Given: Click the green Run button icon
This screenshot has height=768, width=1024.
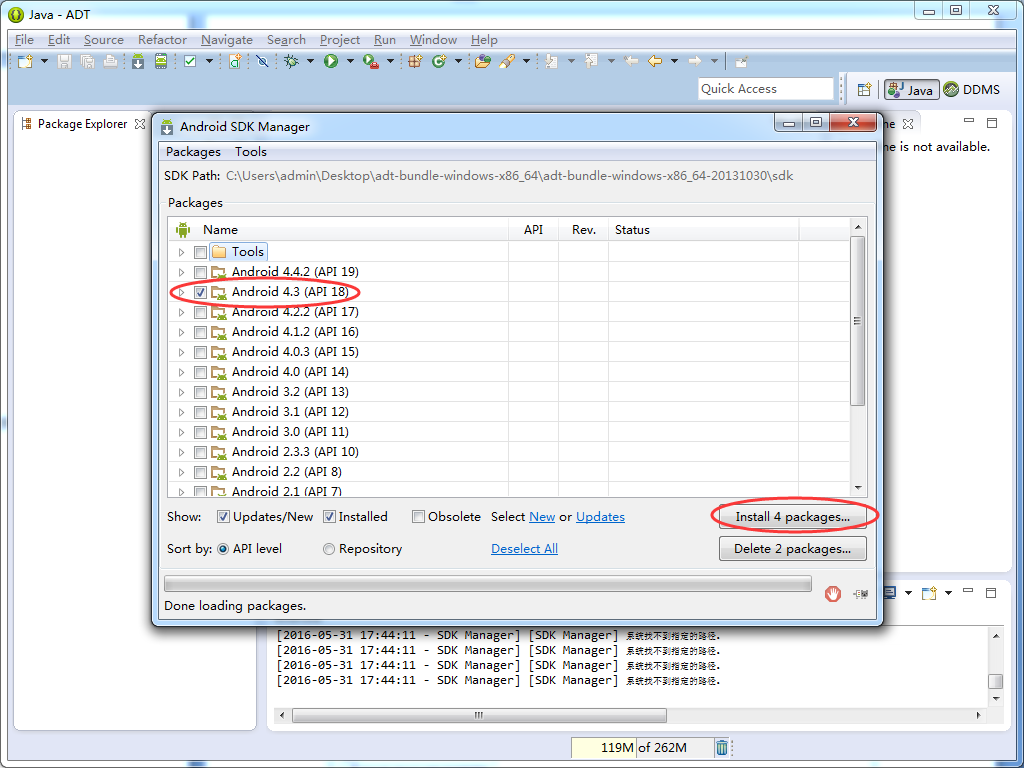Looking at the screenshot, I should (x=331, y=61).
